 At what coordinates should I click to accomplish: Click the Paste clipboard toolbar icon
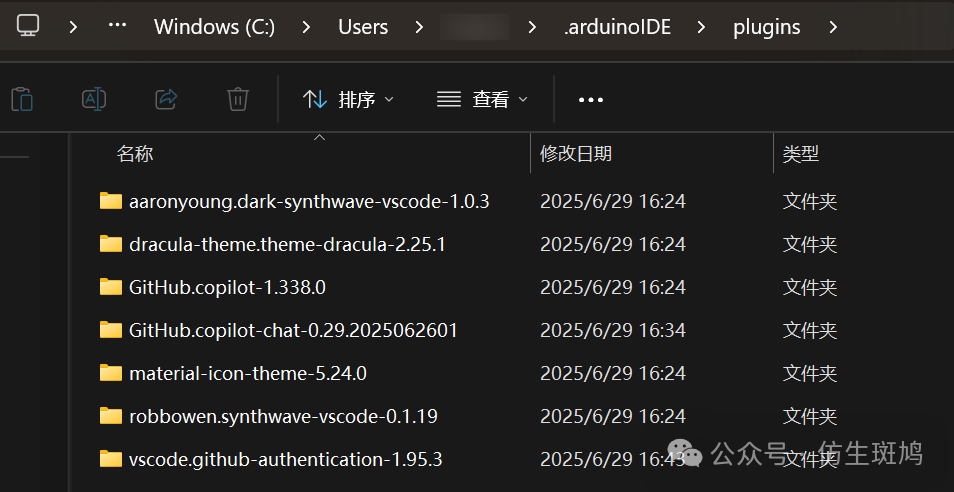point(22,99)
